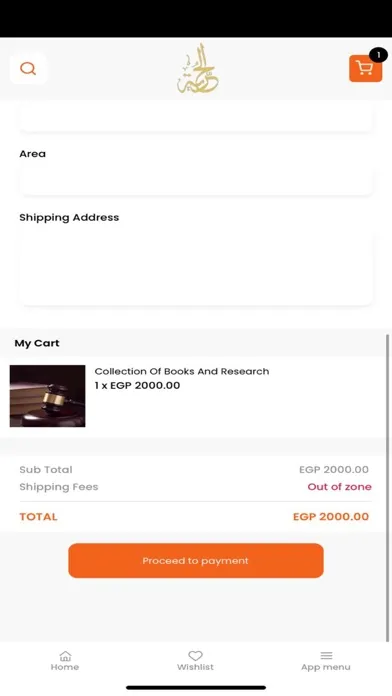The image size is (392, 696).
Task: Tap the Wishlist heart icon
Action: click(195, 656)
